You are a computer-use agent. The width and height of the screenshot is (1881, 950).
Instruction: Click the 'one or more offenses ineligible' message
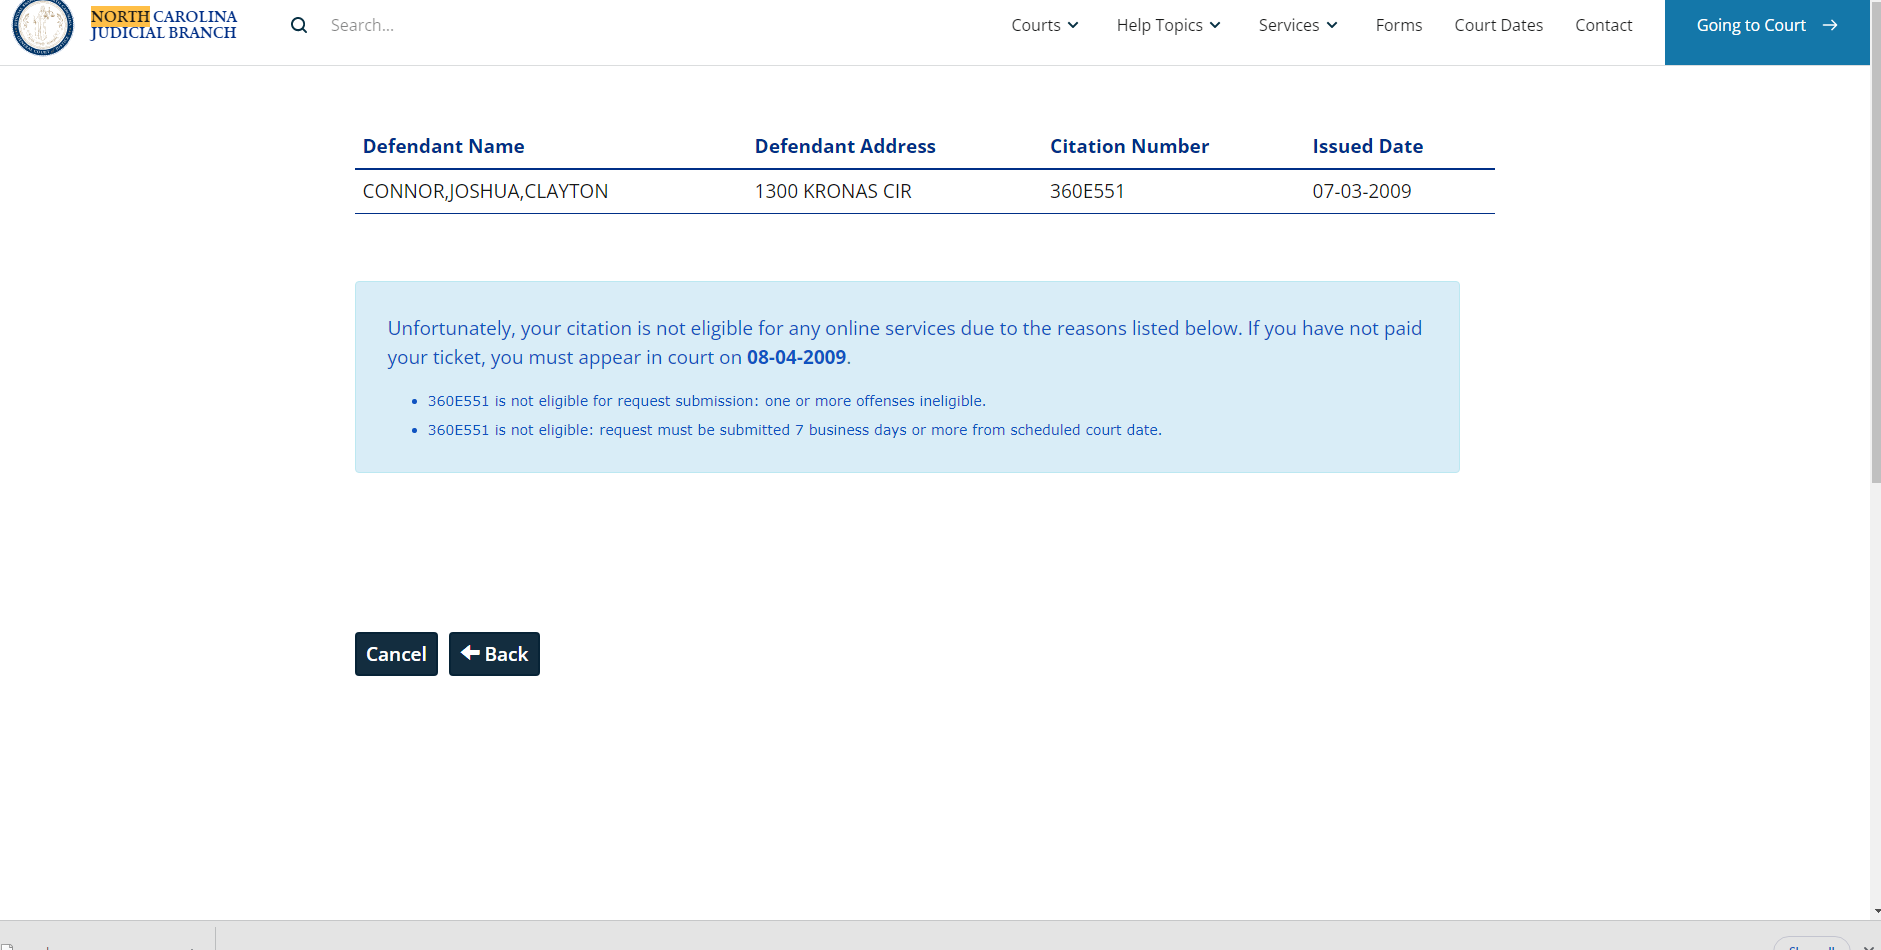point(707,401)
